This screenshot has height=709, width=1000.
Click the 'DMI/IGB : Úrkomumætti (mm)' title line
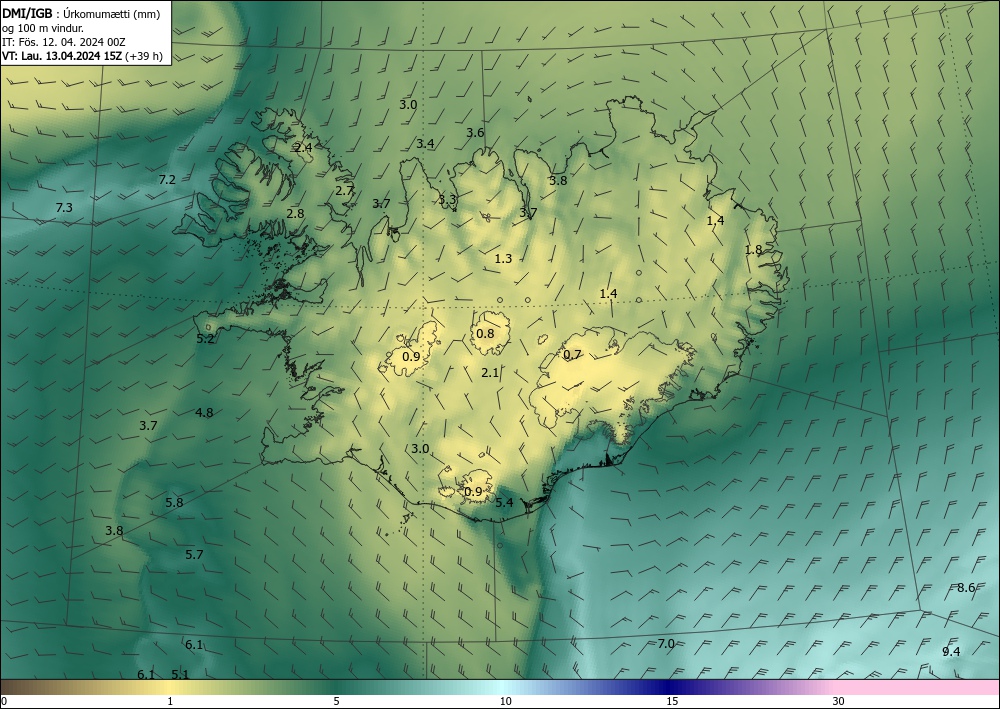point(82,14)
